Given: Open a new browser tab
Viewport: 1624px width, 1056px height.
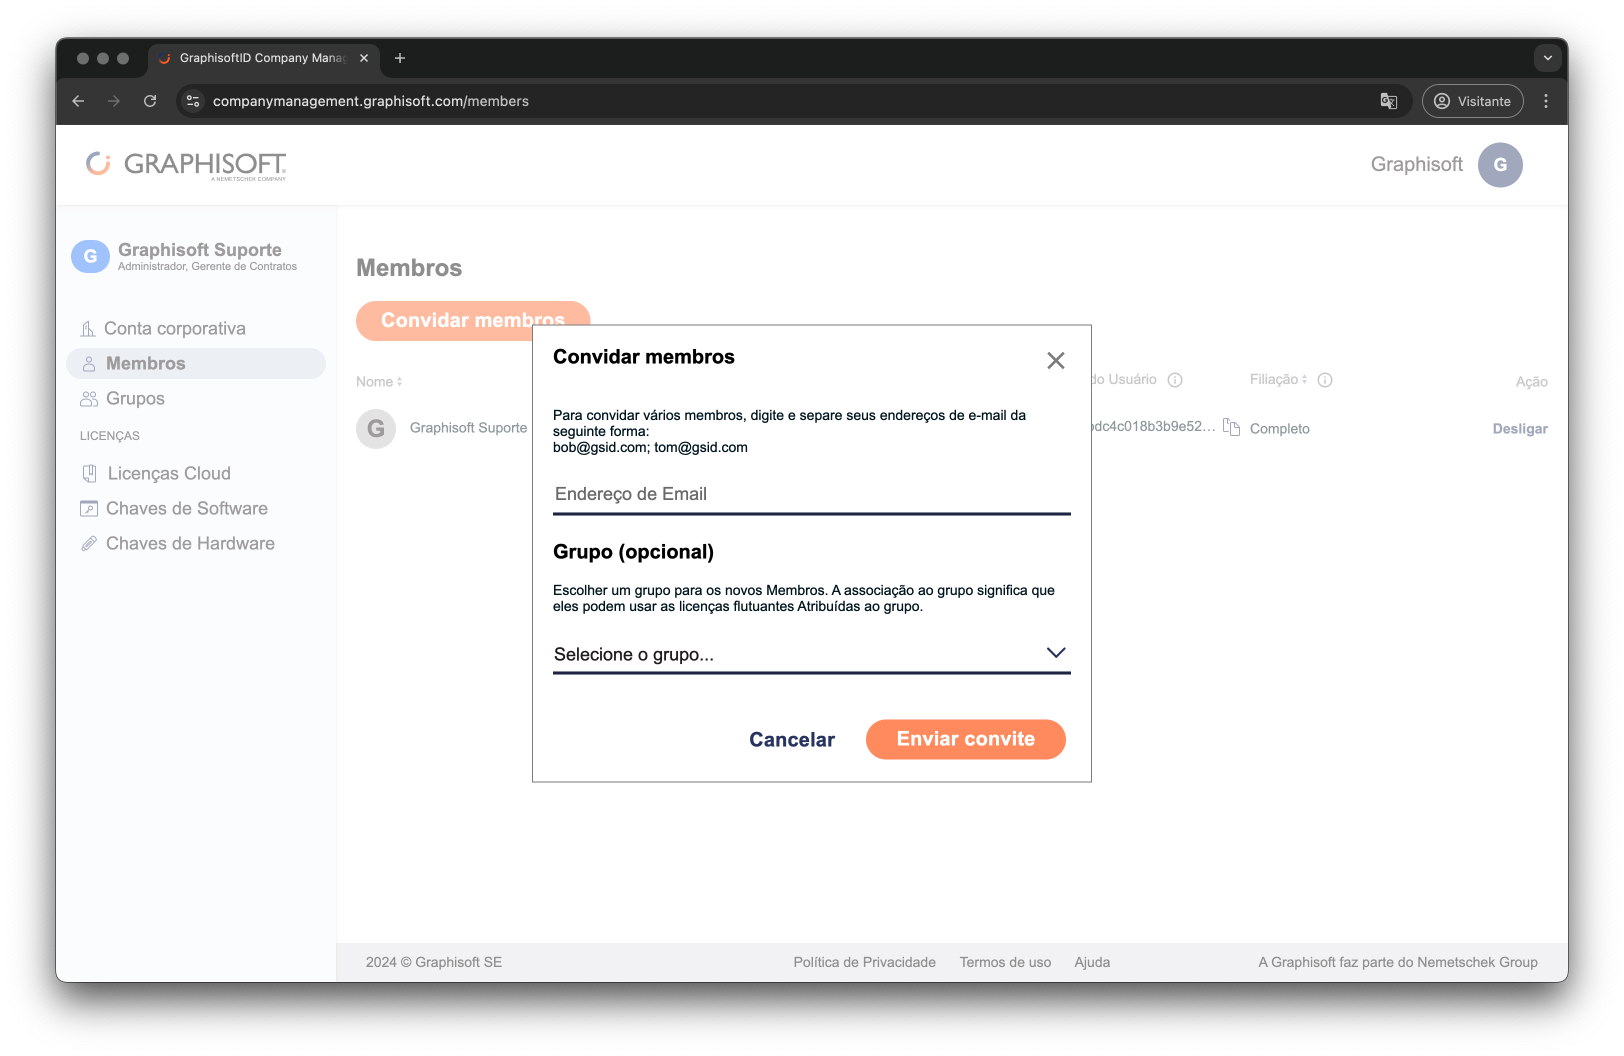Looking at the screenshot, I should 400,58.
